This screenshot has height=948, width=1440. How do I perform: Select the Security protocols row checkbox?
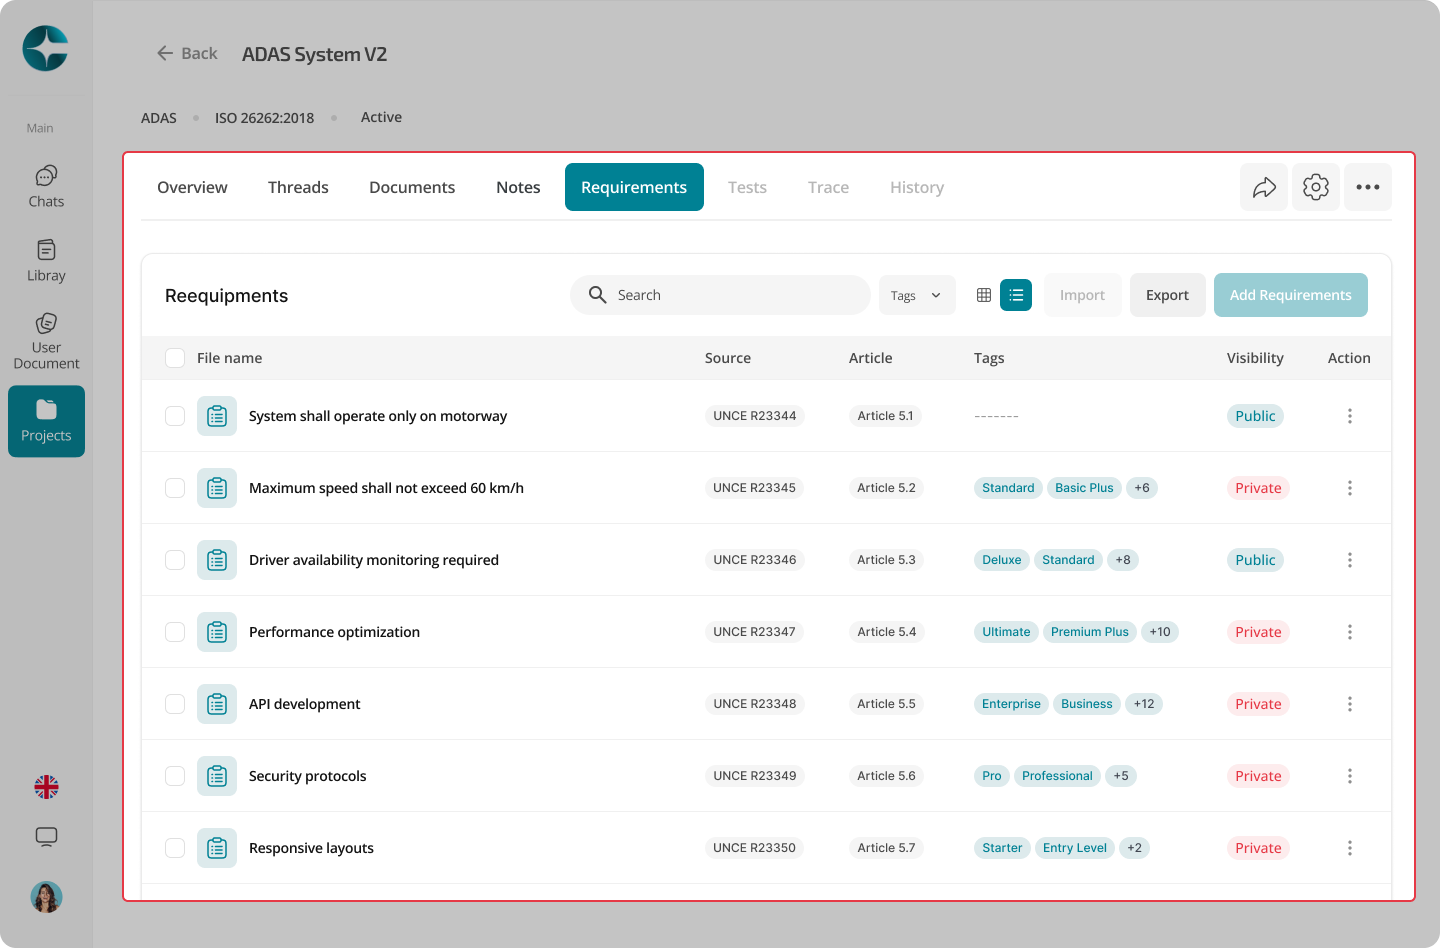[175, 776]
